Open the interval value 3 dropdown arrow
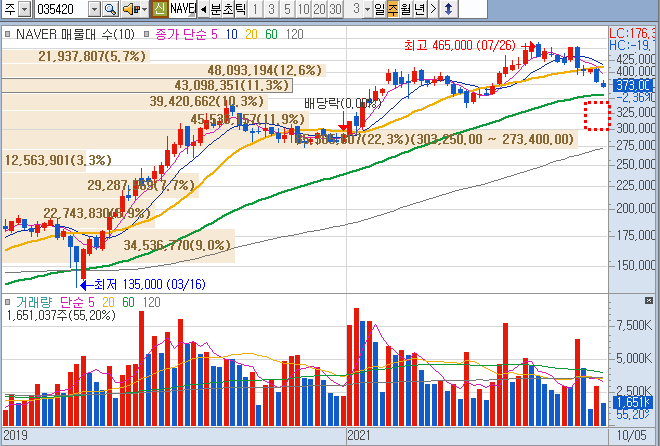660x446 pixels. (367, 9)
